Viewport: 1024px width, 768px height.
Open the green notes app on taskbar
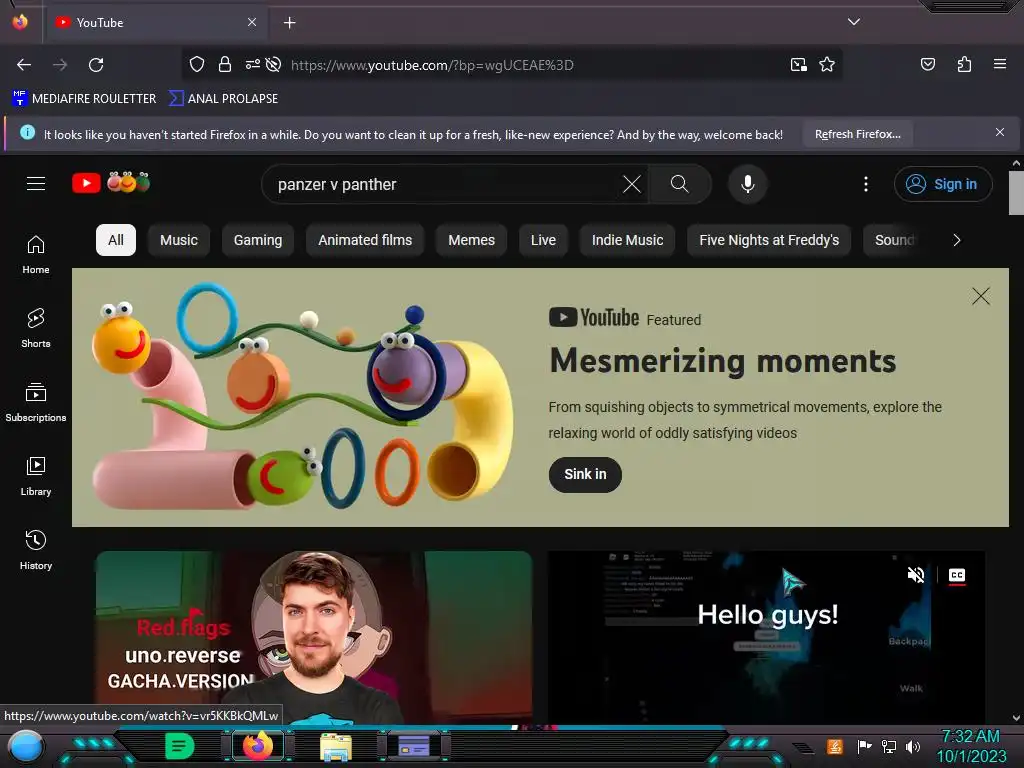(x=180, y=746)
